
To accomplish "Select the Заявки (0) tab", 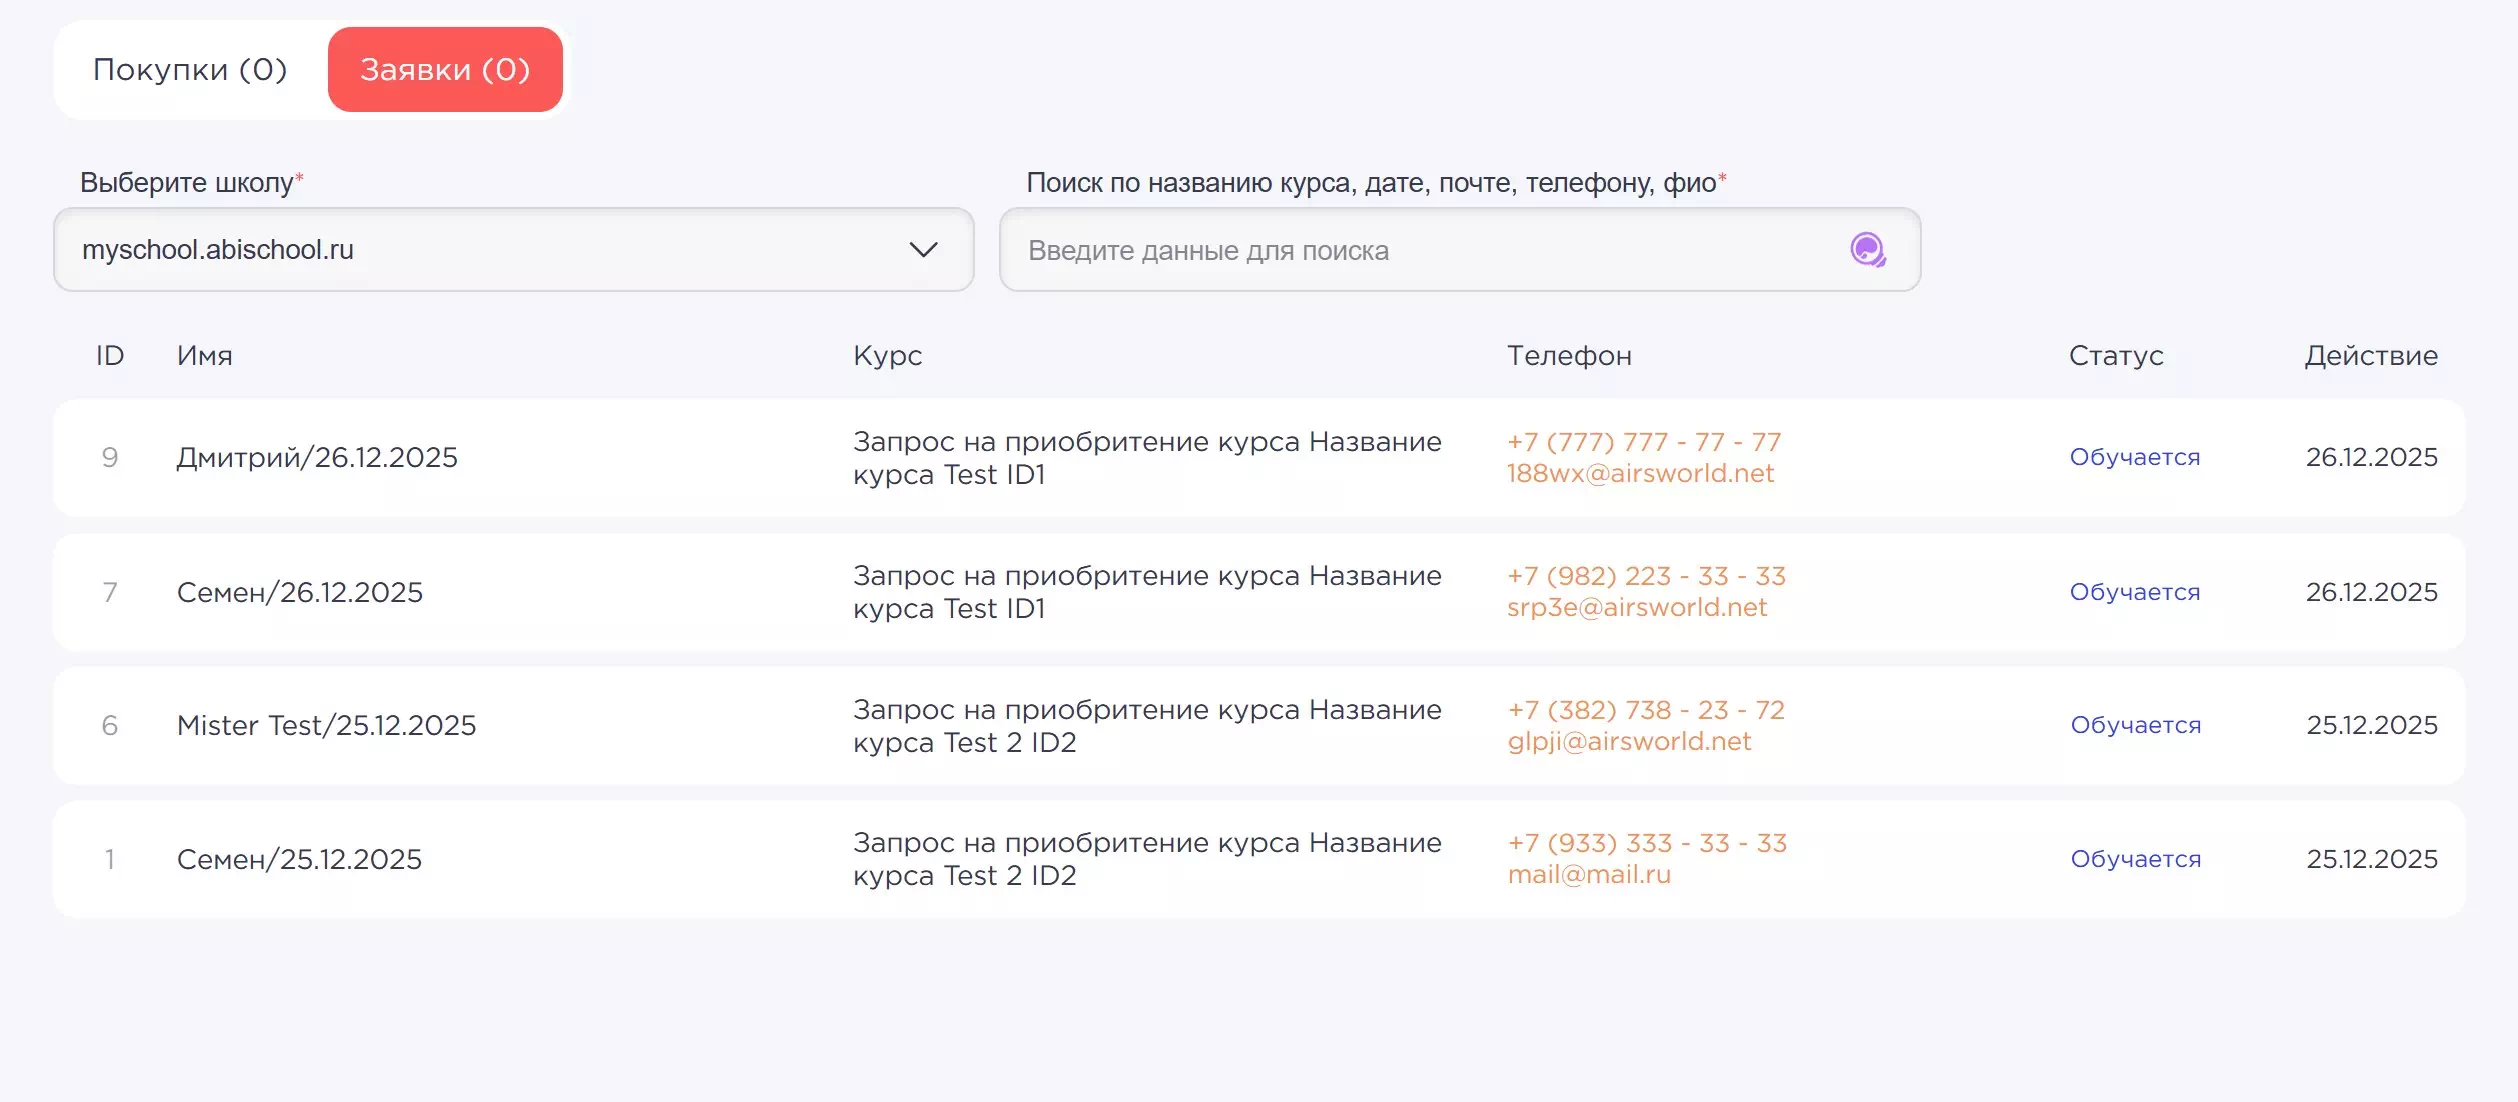I will pyautogui.click(x=445, y=70).
